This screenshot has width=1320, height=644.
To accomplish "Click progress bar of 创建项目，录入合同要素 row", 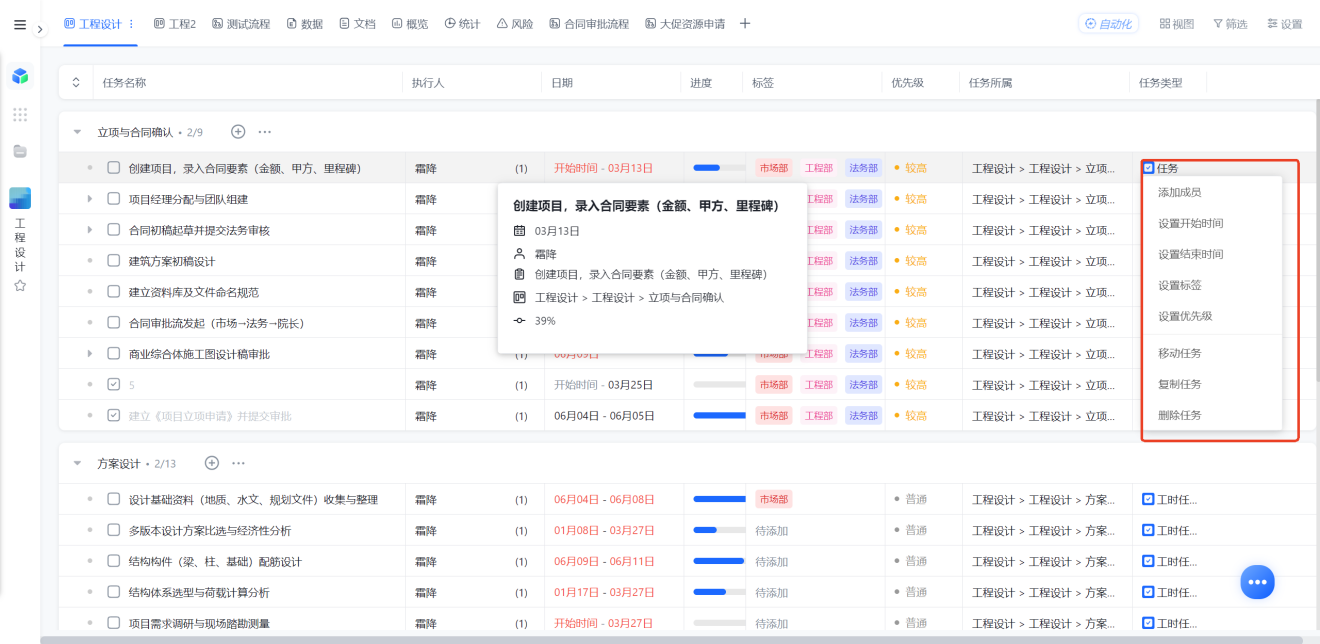I will click(720, 168).
